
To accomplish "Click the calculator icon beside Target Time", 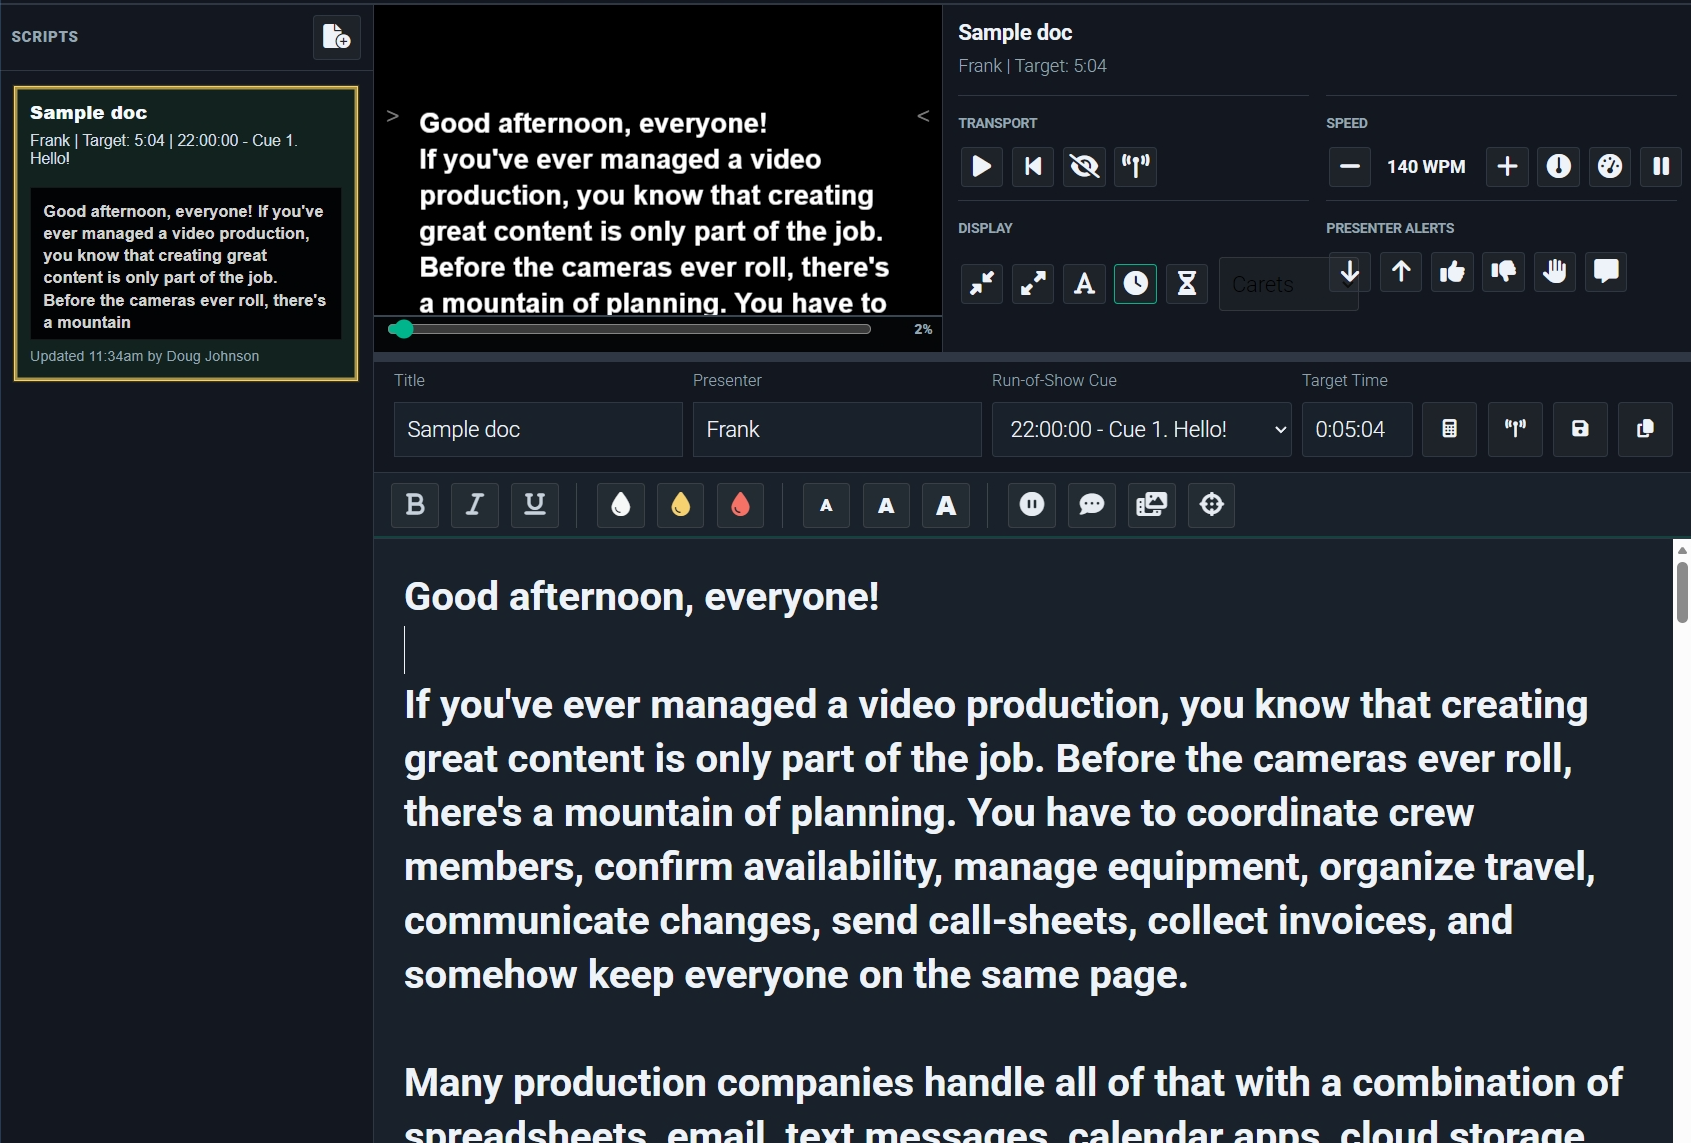I will [1449, 429].
